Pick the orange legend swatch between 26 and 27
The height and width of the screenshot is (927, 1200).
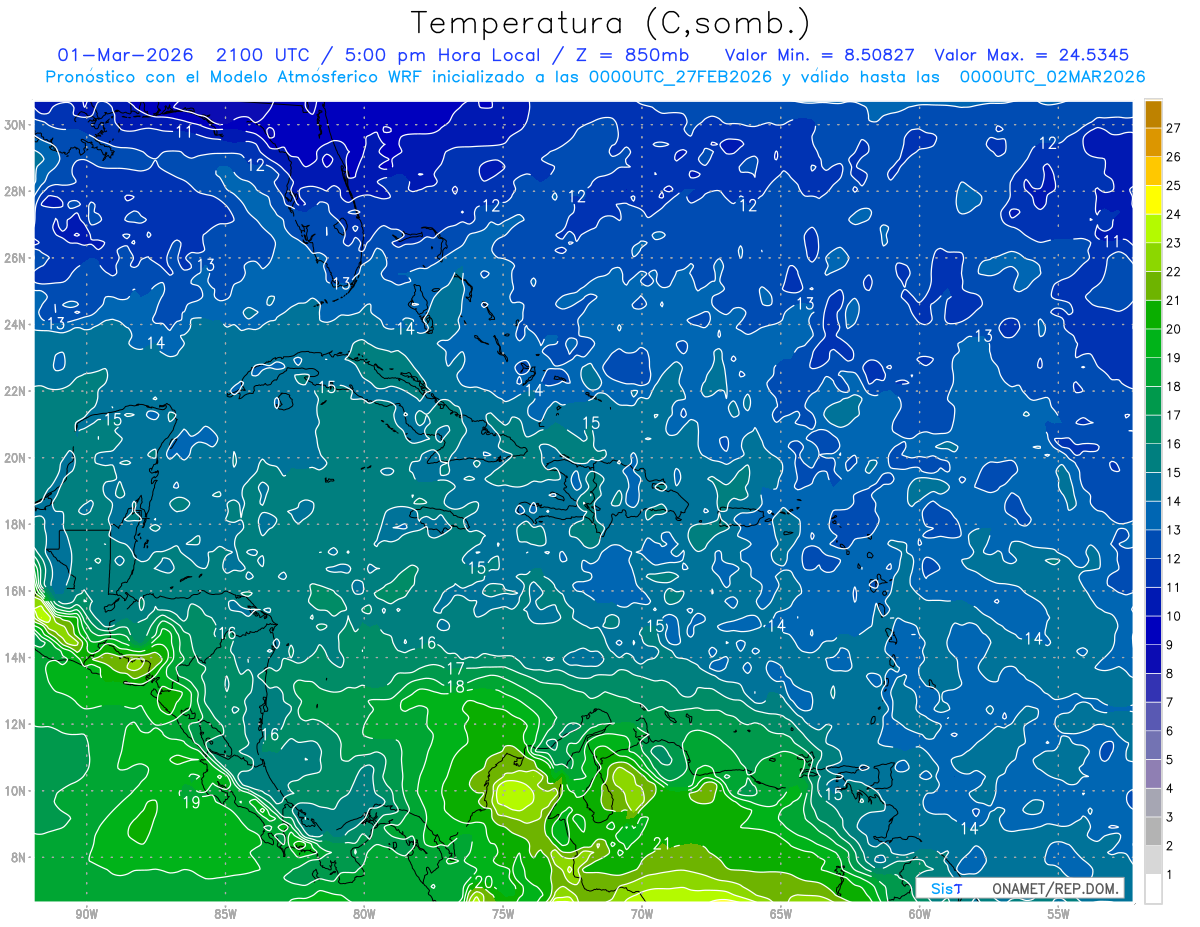point(1153,143)
